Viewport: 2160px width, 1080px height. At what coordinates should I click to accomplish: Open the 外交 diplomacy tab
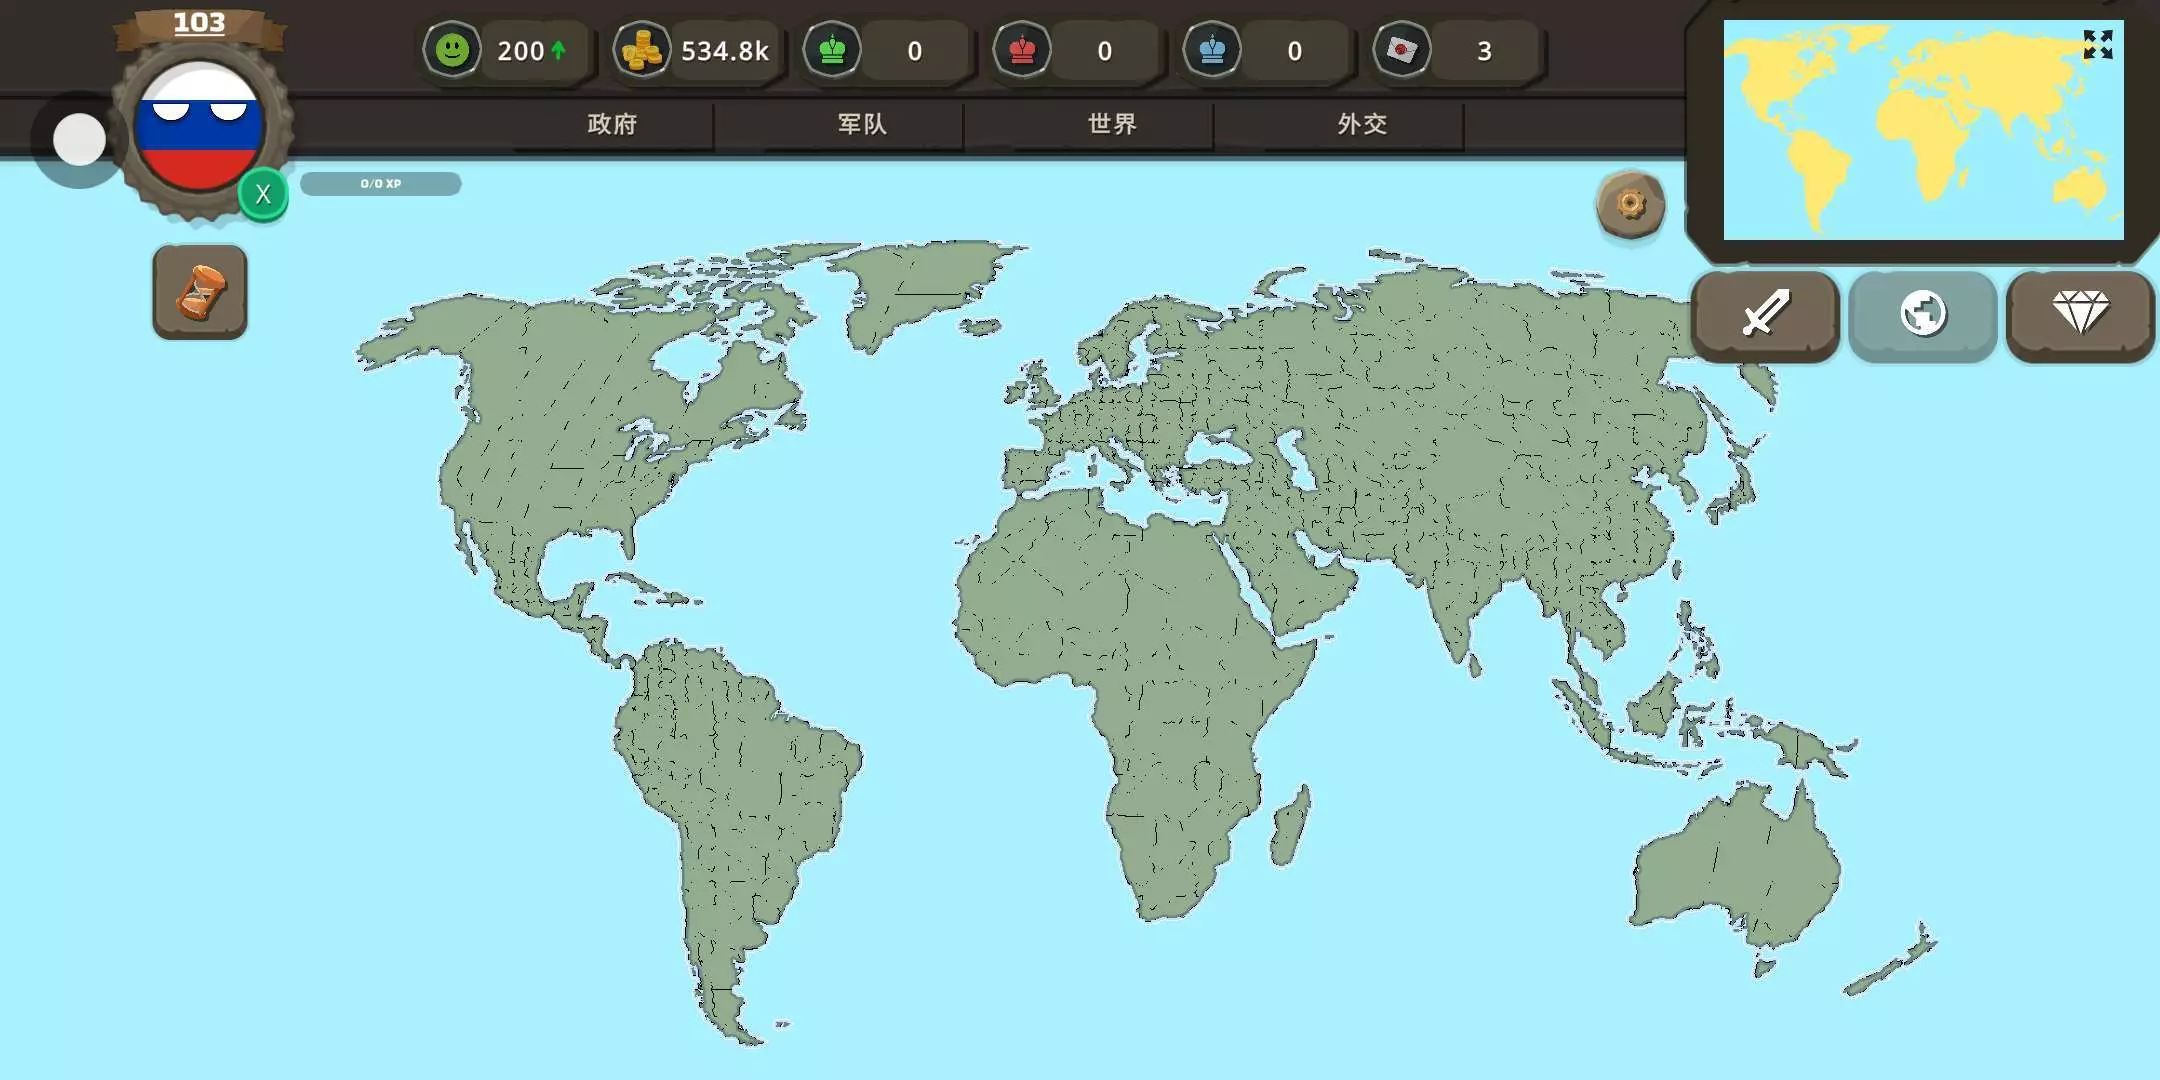pos(1362,124)
